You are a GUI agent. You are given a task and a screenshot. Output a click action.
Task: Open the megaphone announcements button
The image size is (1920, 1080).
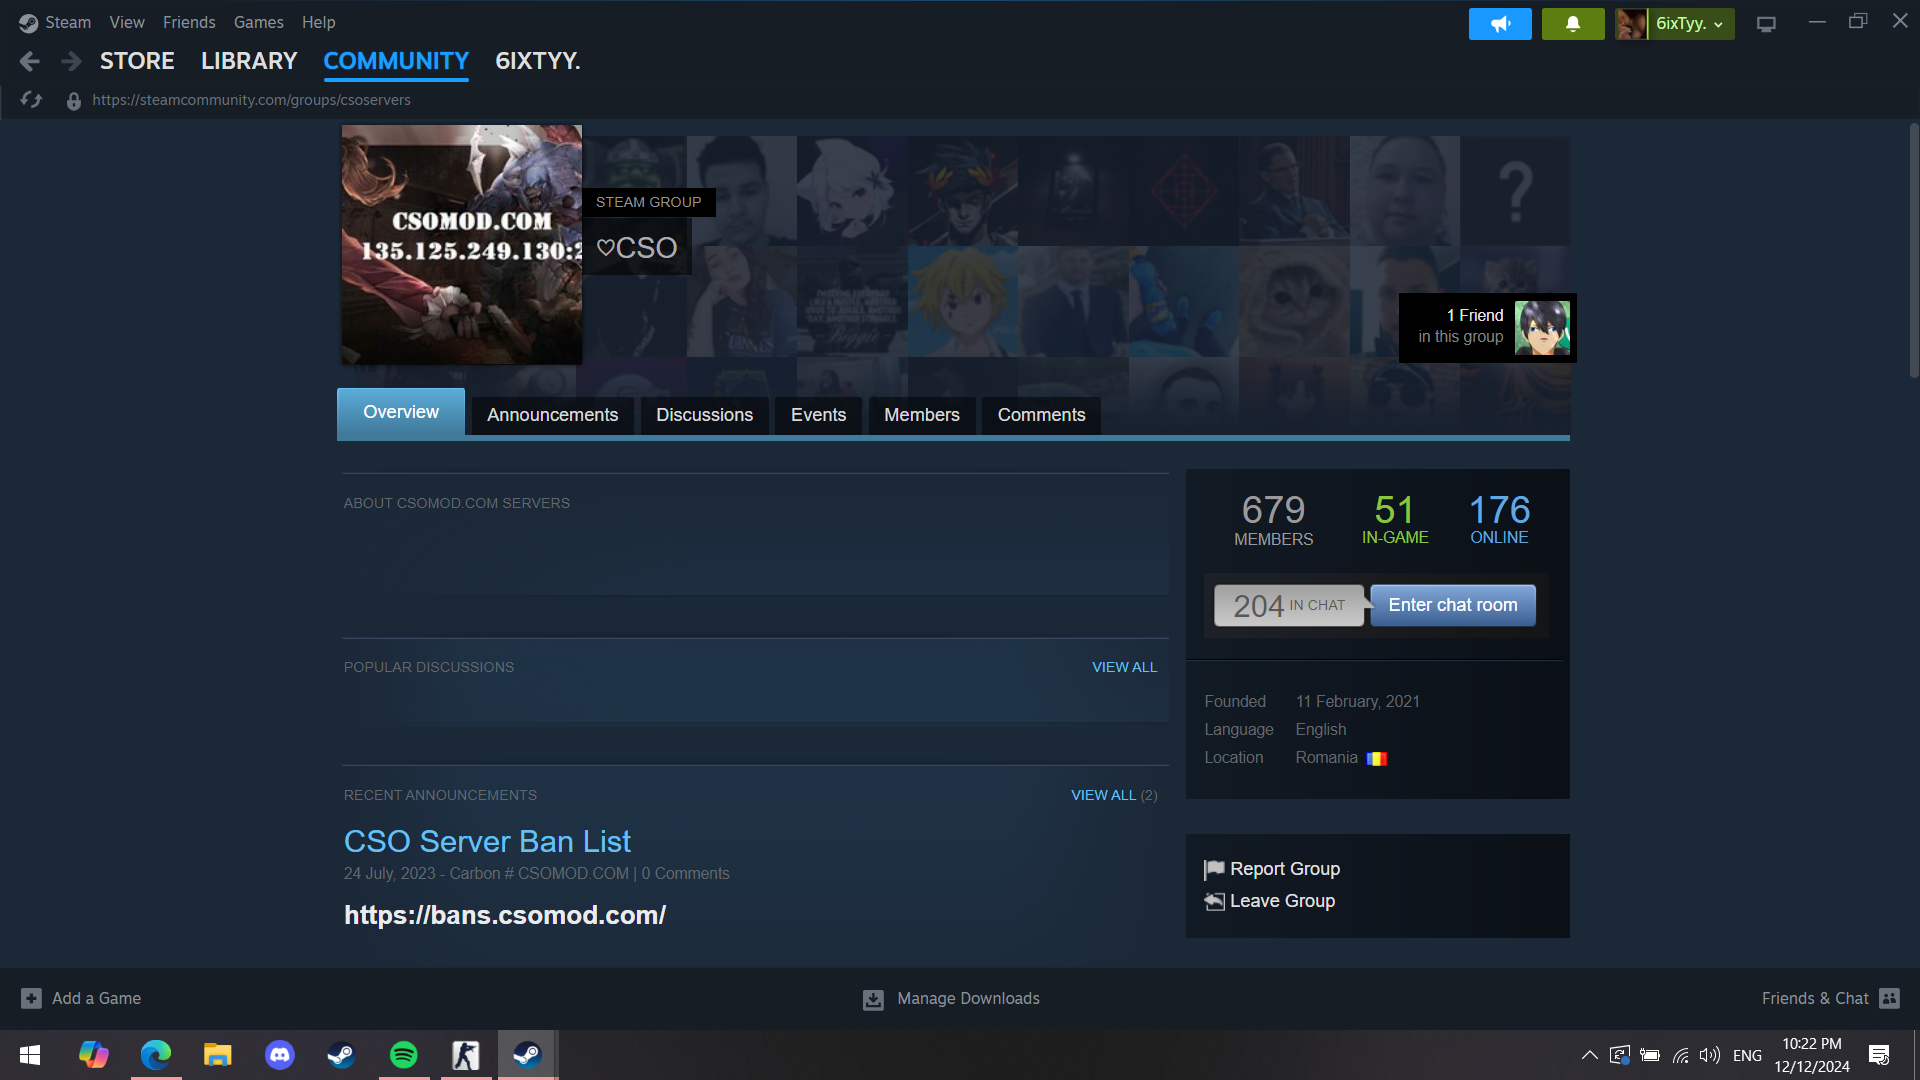click(x=1499, y=24)
